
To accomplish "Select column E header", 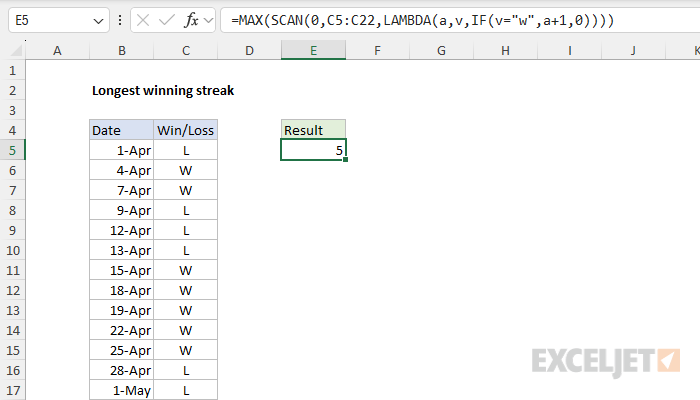I will coord(313,50).
